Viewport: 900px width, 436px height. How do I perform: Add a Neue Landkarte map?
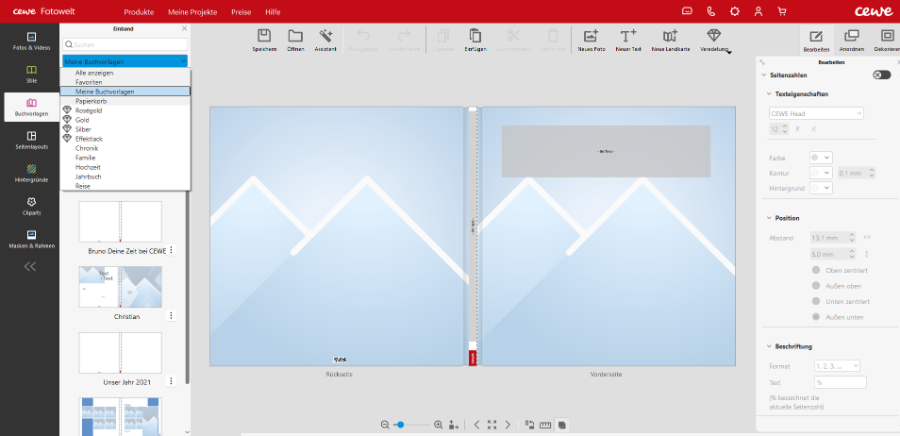pos(670,36)
